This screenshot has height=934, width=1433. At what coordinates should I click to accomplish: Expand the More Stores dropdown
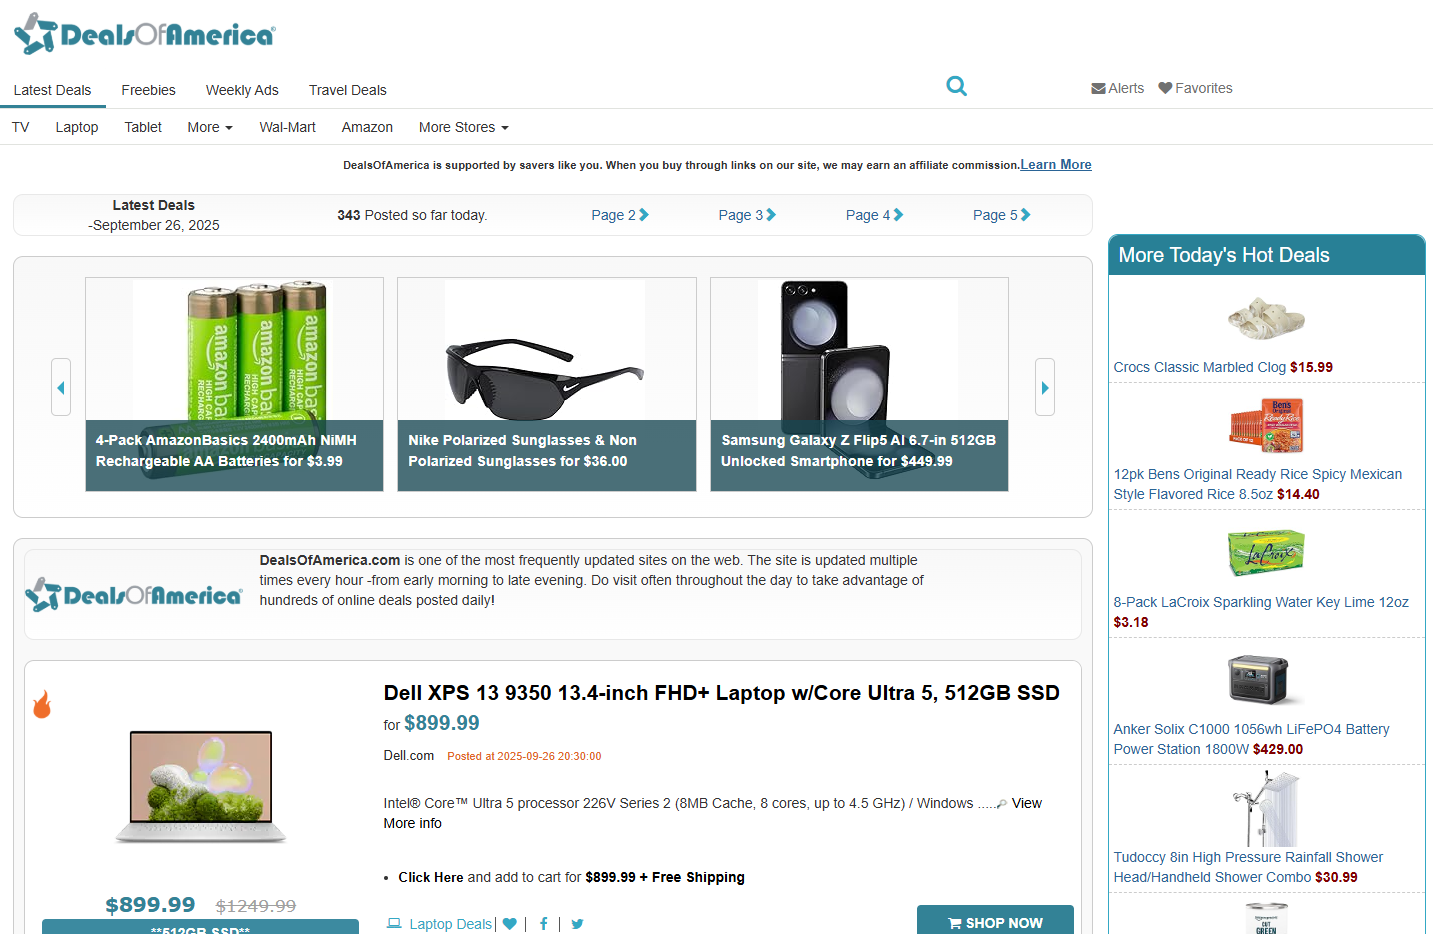[463, 127]
